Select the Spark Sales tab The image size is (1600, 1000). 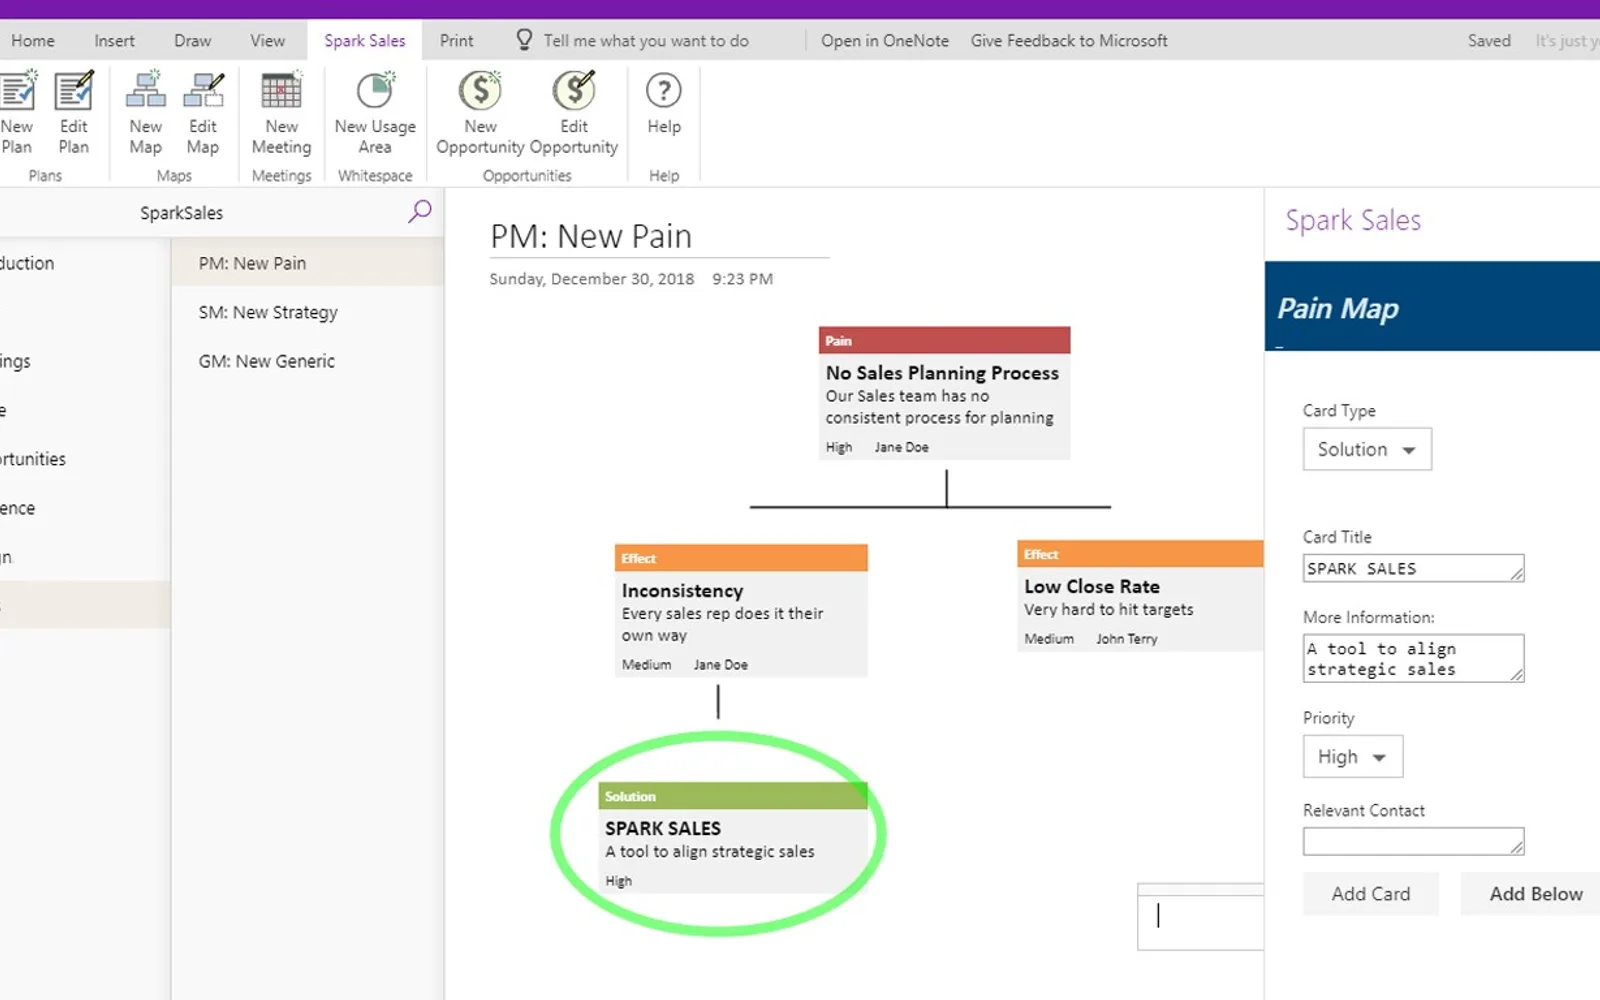pyautogui.click(x=364, y=41)
